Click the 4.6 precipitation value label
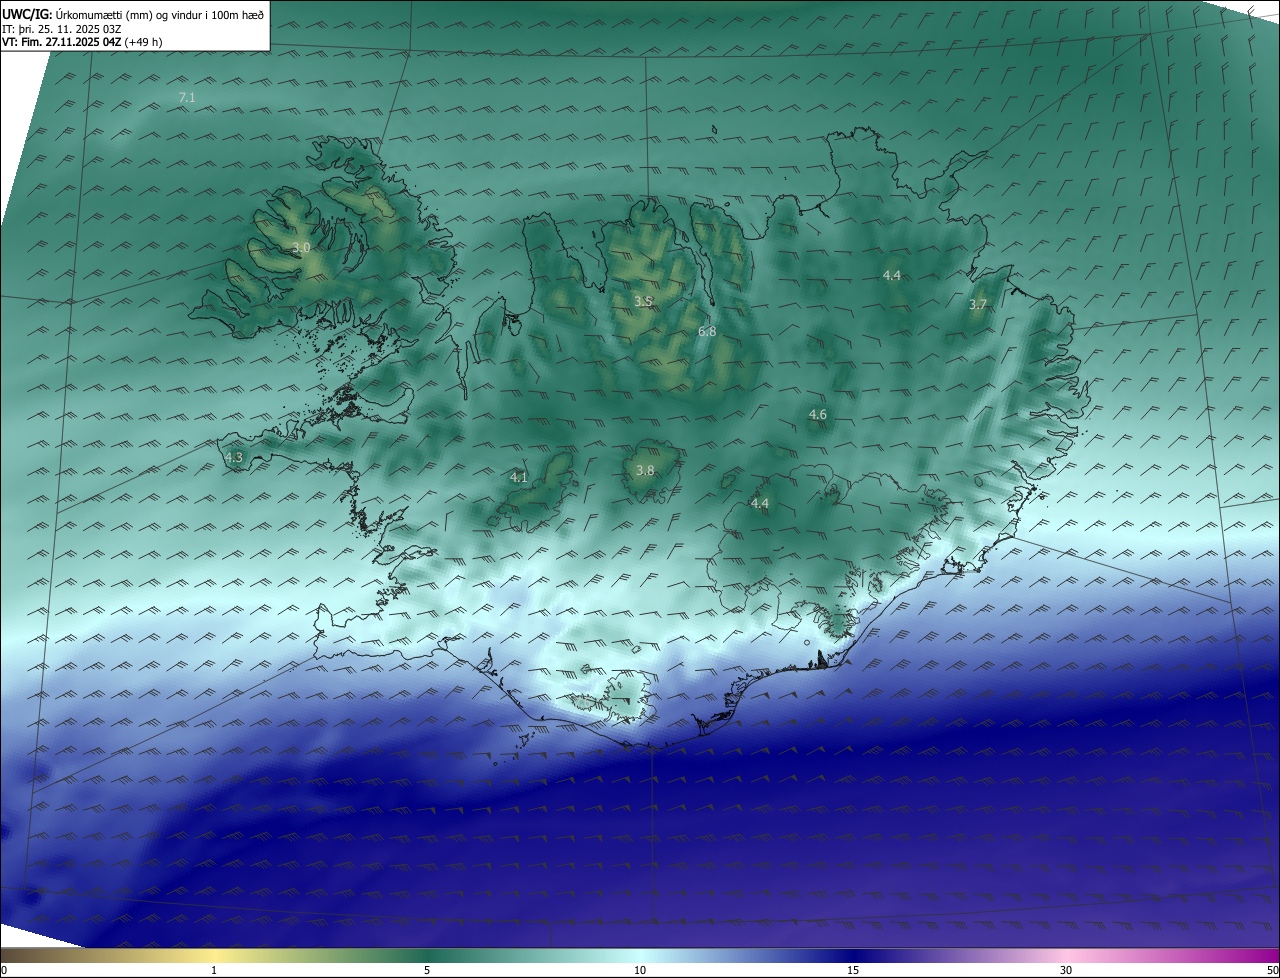 pyautogui.click(x=818, y=414)
